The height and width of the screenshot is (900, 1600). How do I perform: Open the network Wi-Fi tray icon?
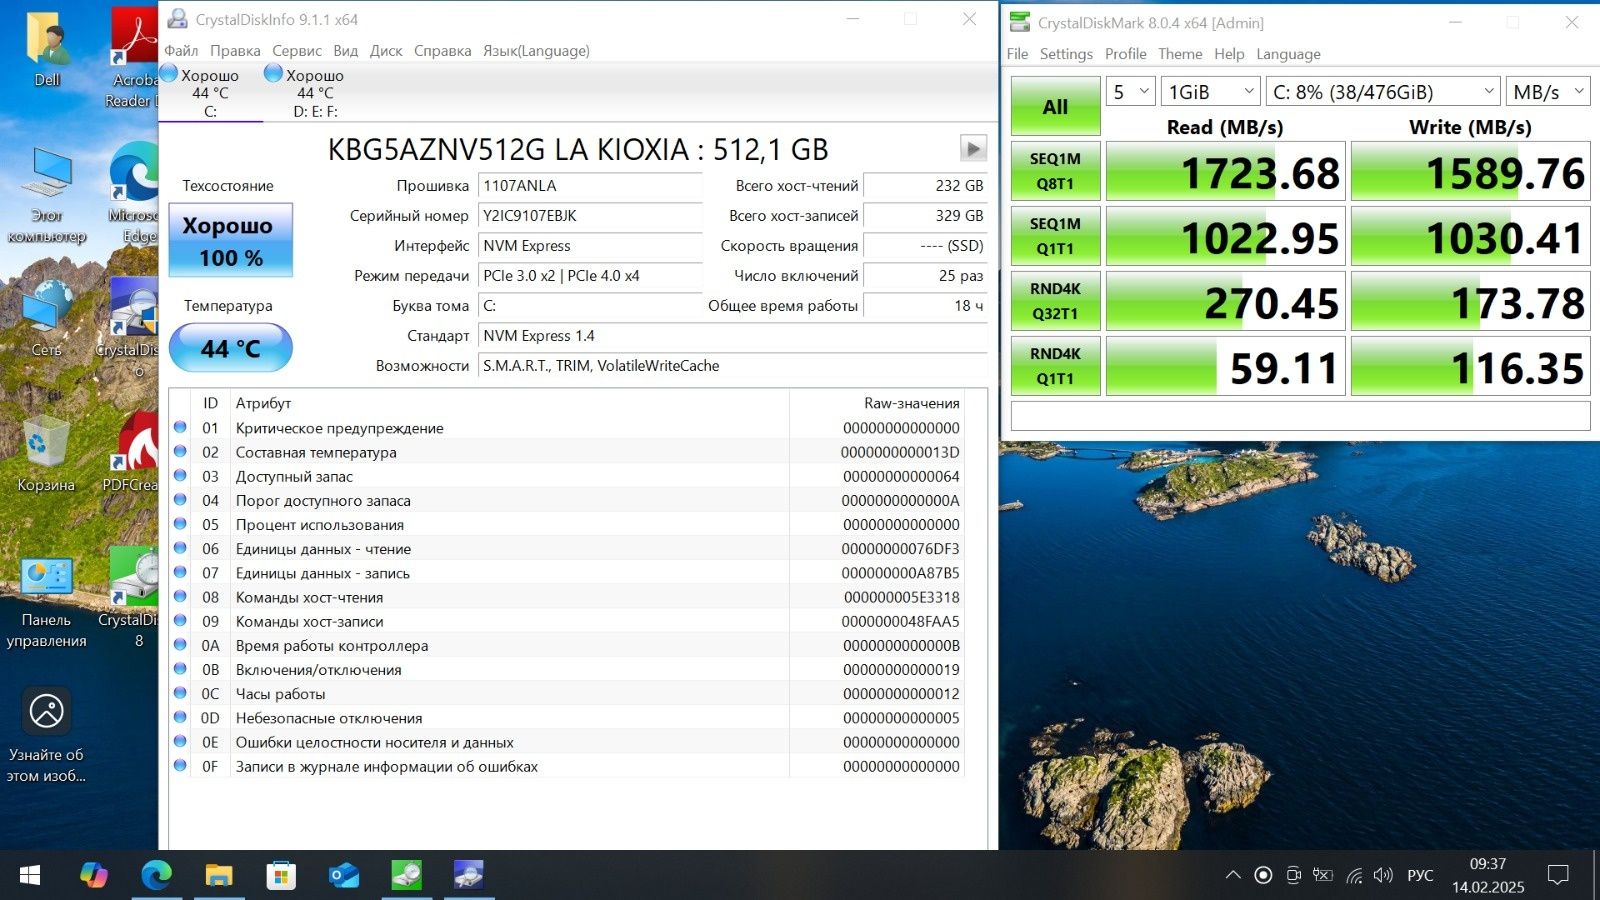click(1354, 875)
